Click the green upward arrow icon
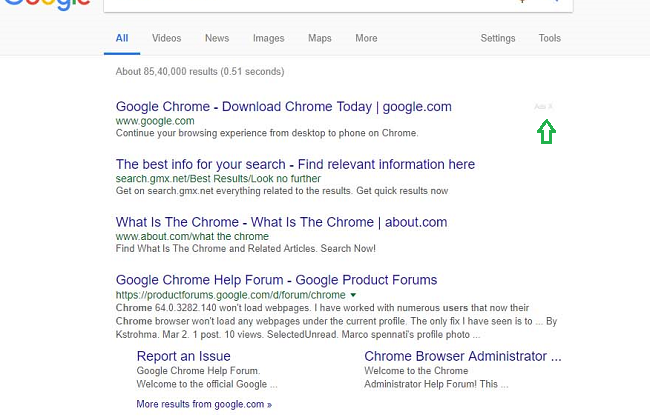 tap(546, 132)
